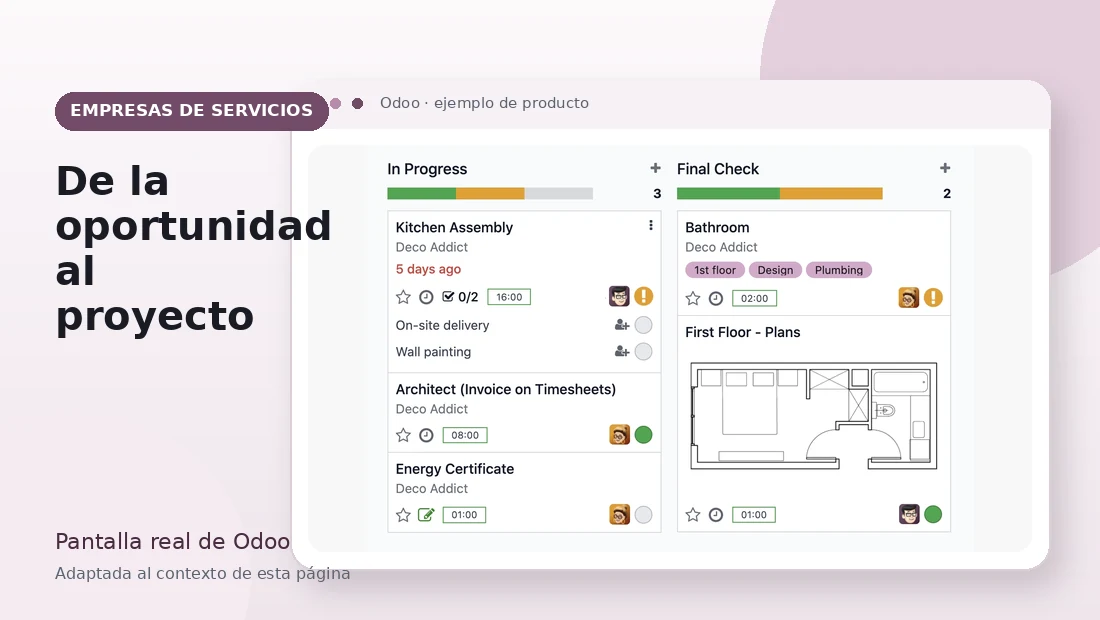The image size is (1100, 620).
Task: Open activity clock on First Floor - Plans
Action: click(716, 515)
